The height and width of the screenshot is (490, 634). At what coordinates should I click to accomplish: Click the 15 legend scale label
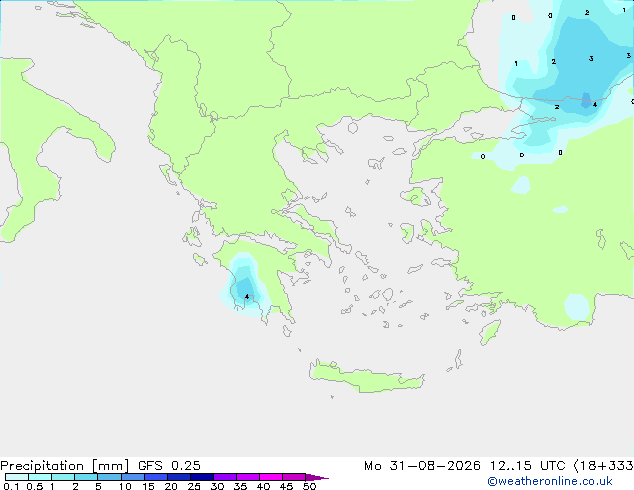[148, 486]
